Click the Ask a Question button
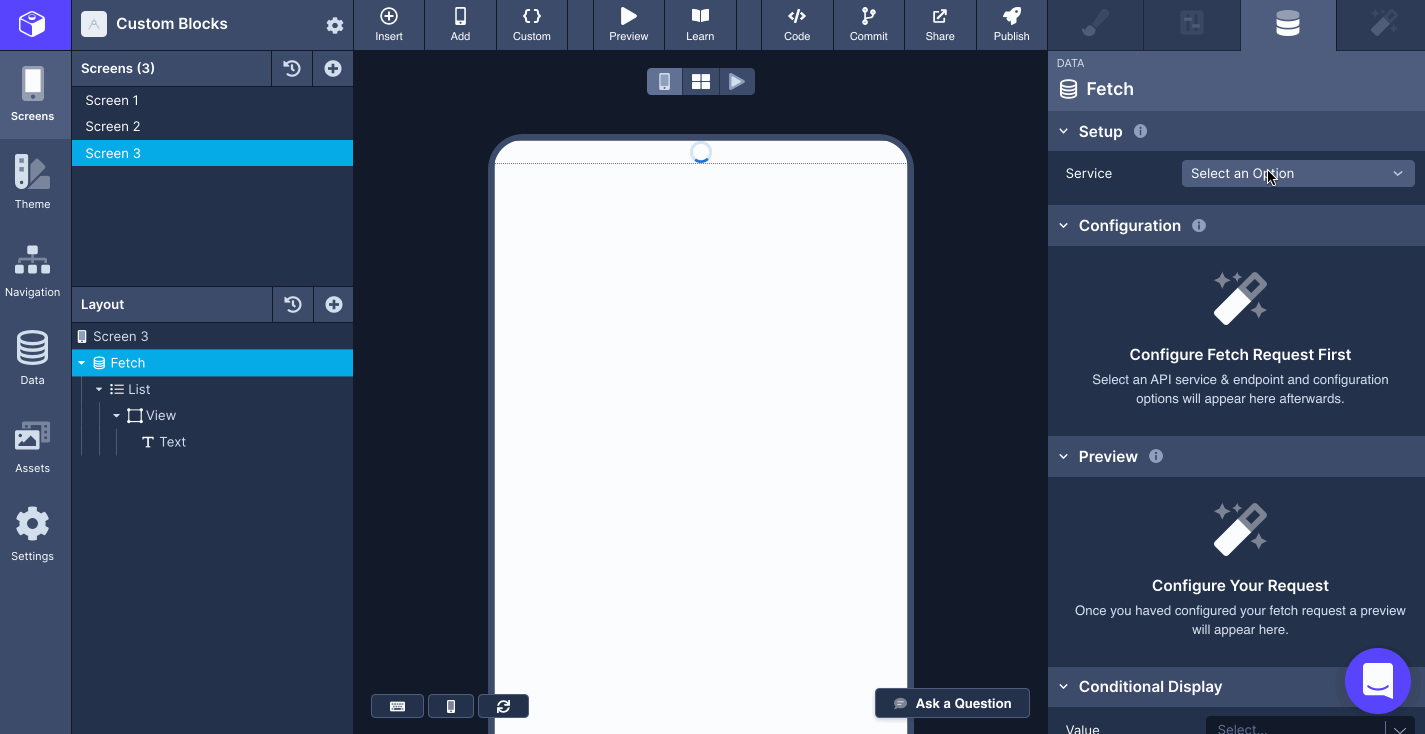The width and height of the screenshot is (1425, 734). point(952,703)
